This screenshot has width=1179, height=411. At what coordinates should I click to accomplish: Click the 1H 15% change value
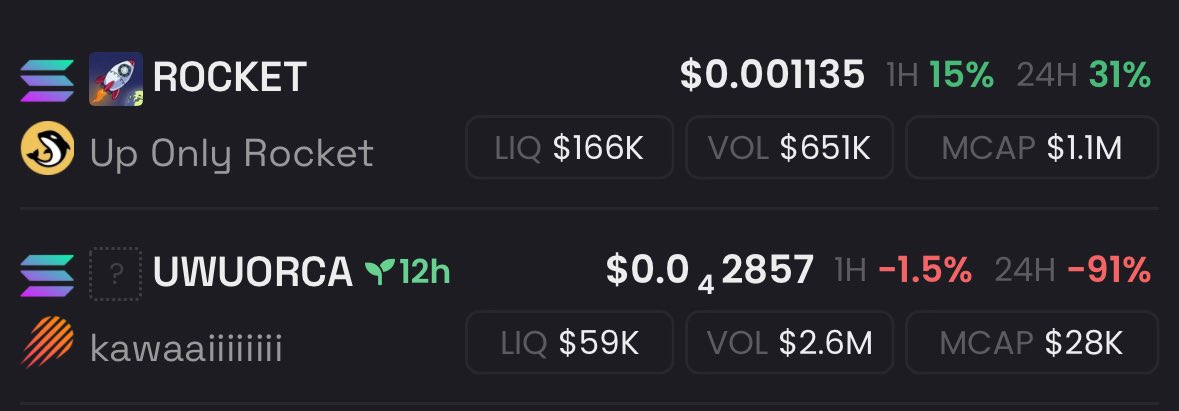(x=962, y=75)
